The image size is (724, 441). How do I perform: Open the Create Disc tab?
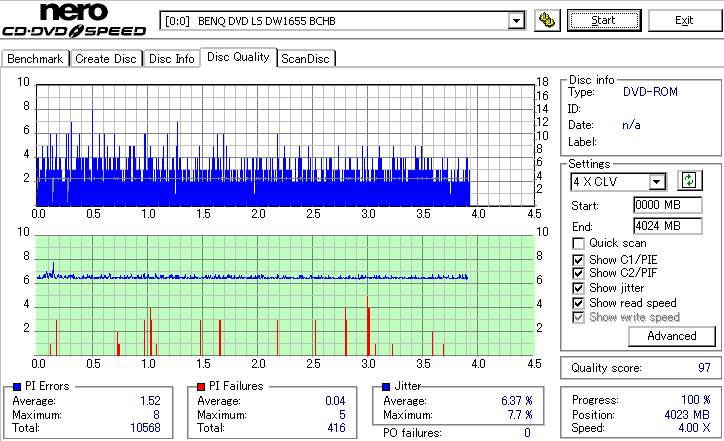pyautogui.click(x=106, y=59)
